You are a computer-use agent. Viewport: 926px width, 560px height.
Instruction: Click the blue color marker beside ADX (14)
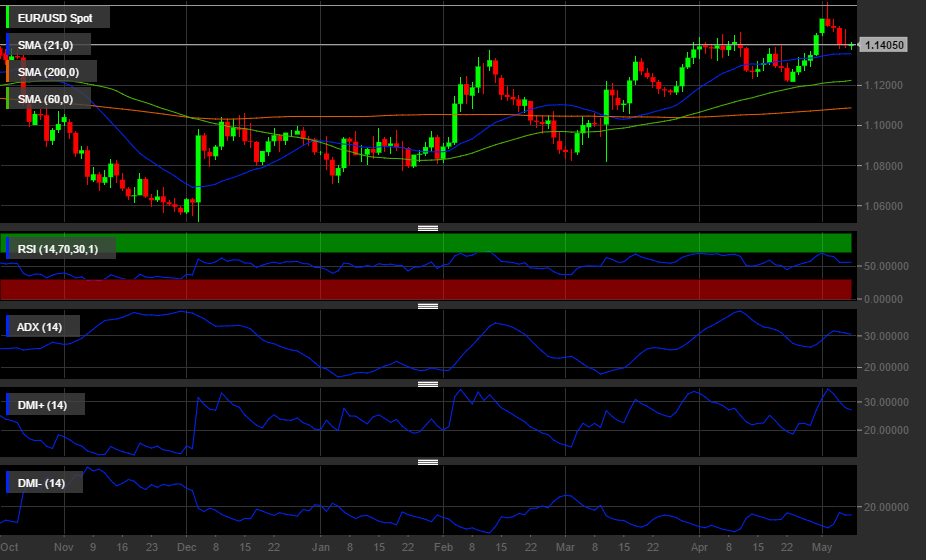pos(9,327)
